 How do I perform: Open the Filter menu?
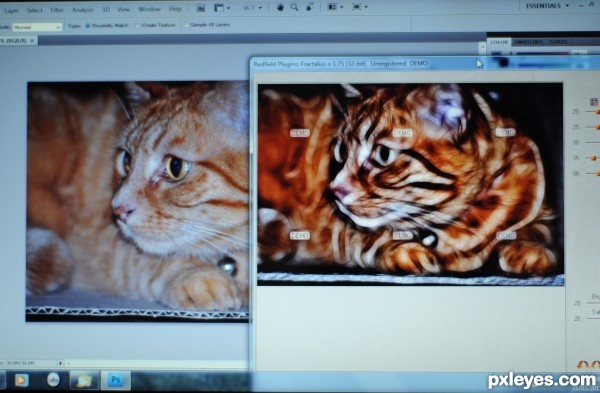point(57,10)
